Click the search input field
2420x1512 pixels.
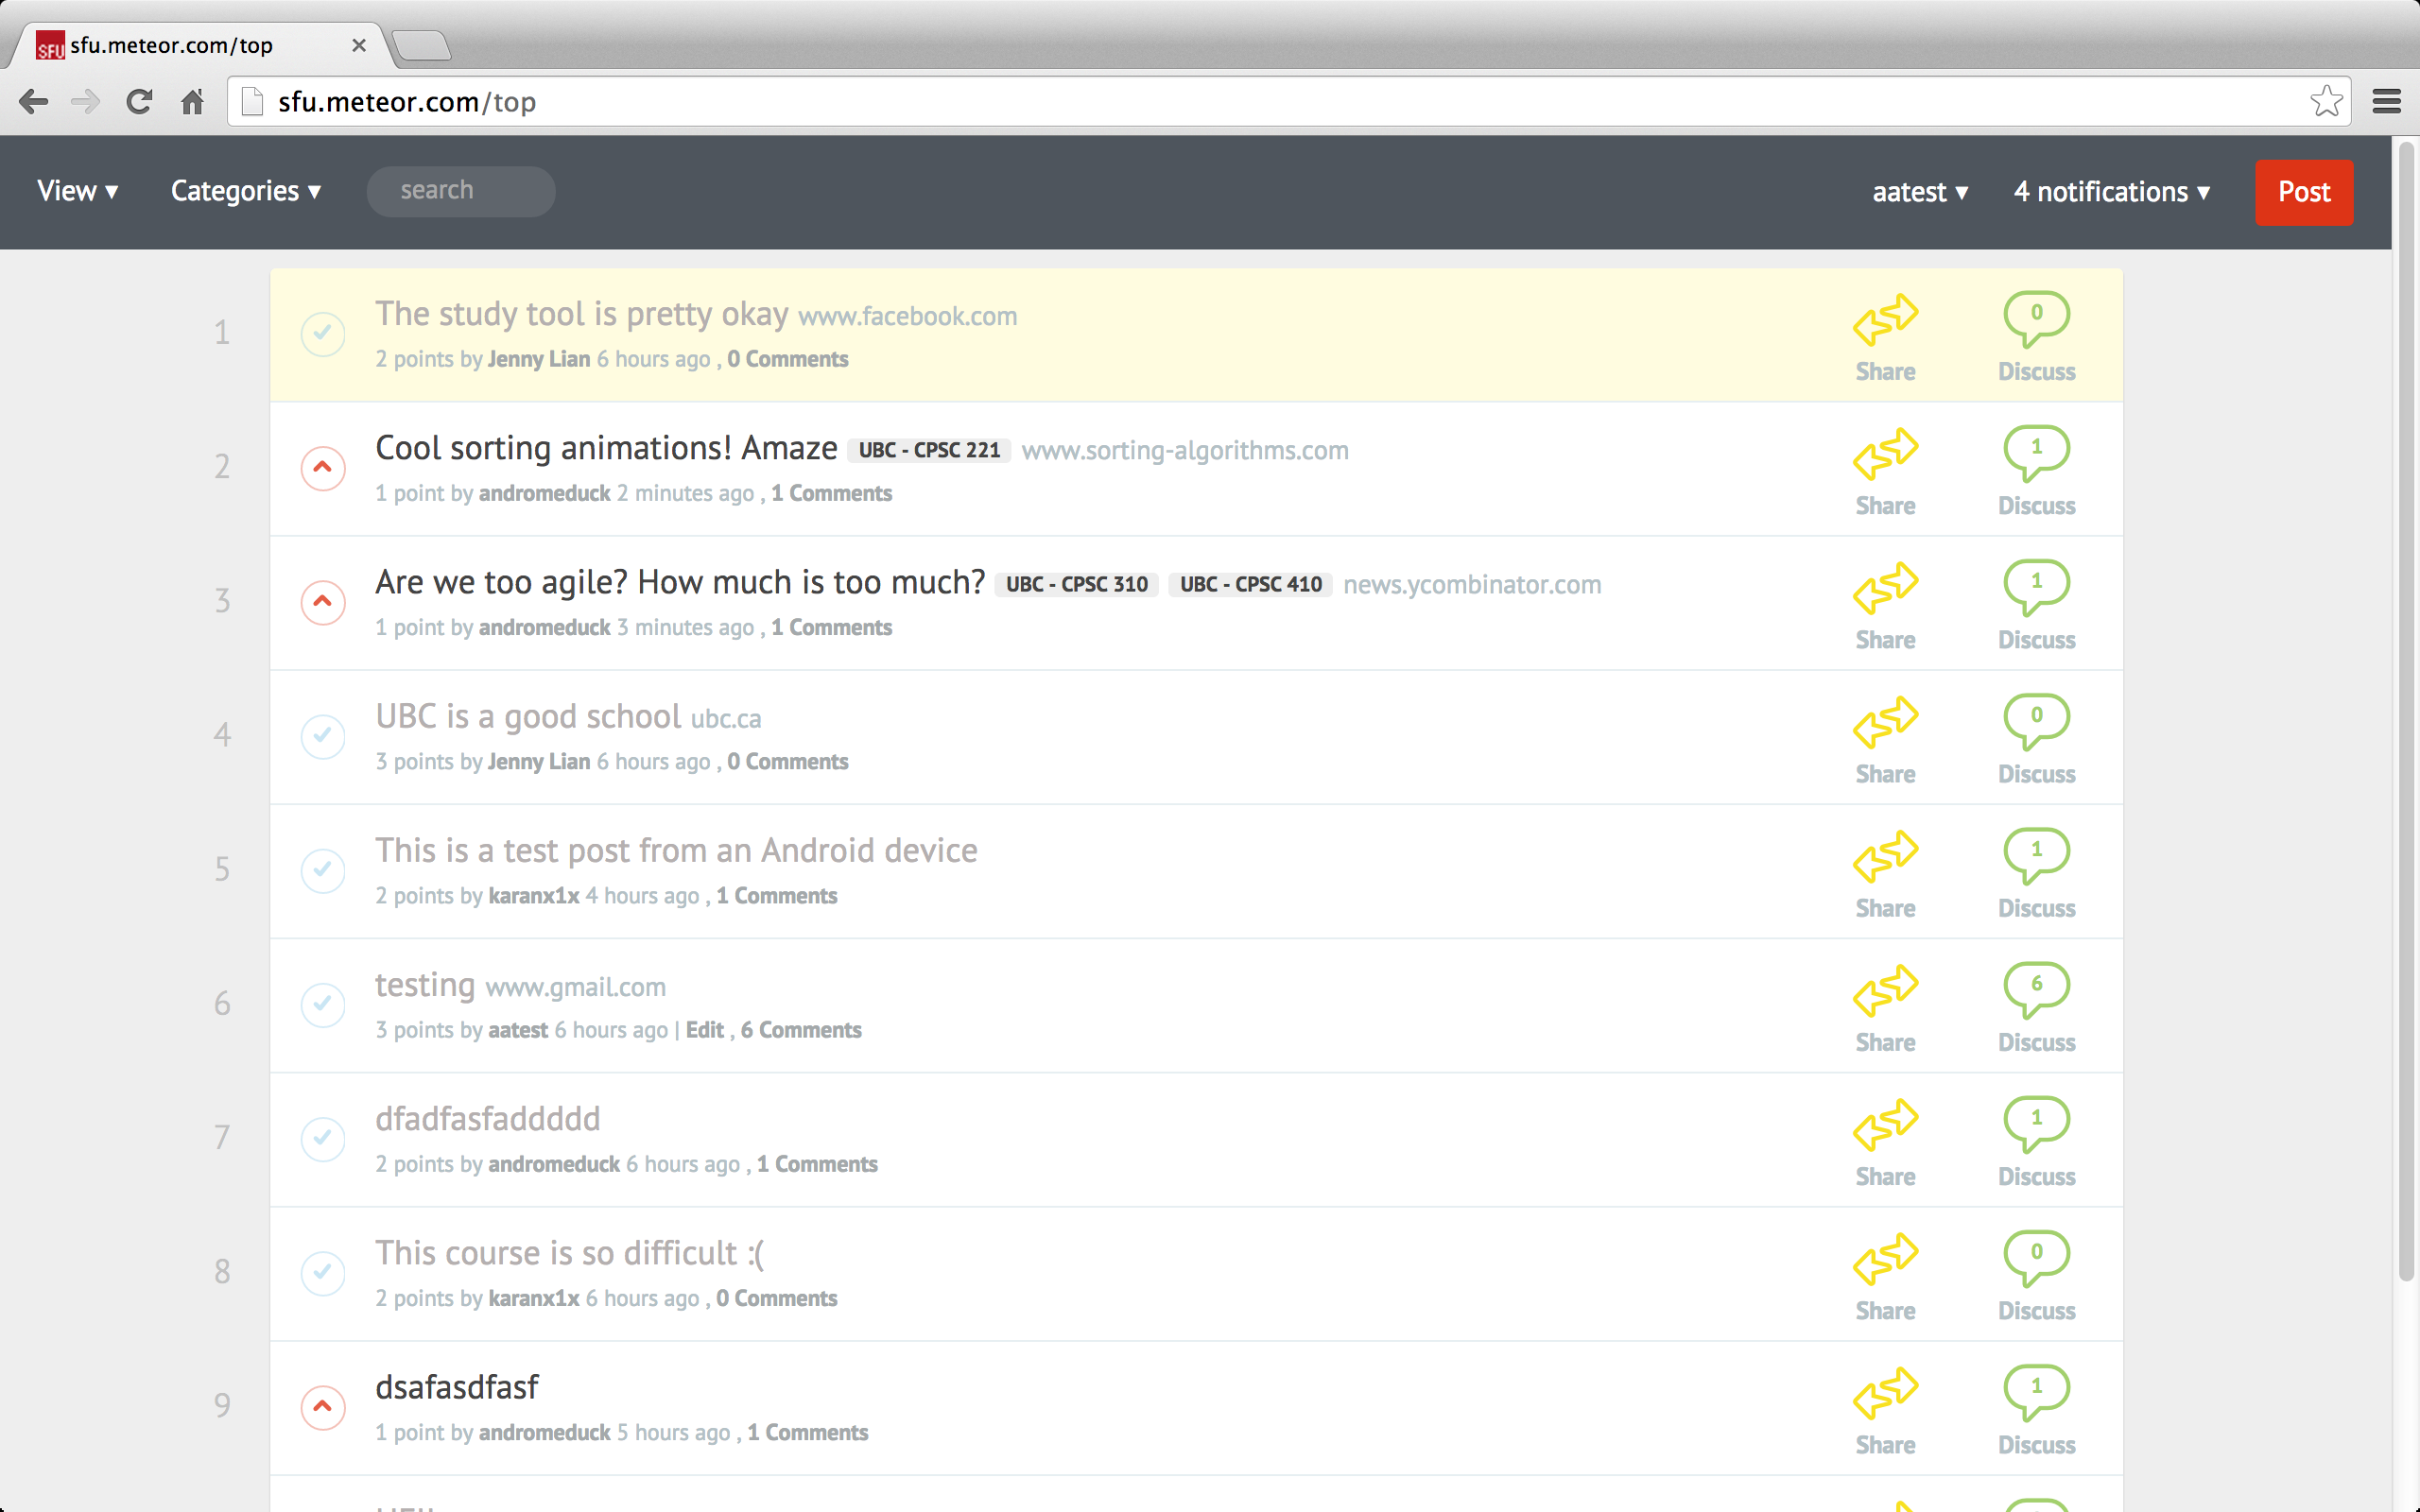461,191
